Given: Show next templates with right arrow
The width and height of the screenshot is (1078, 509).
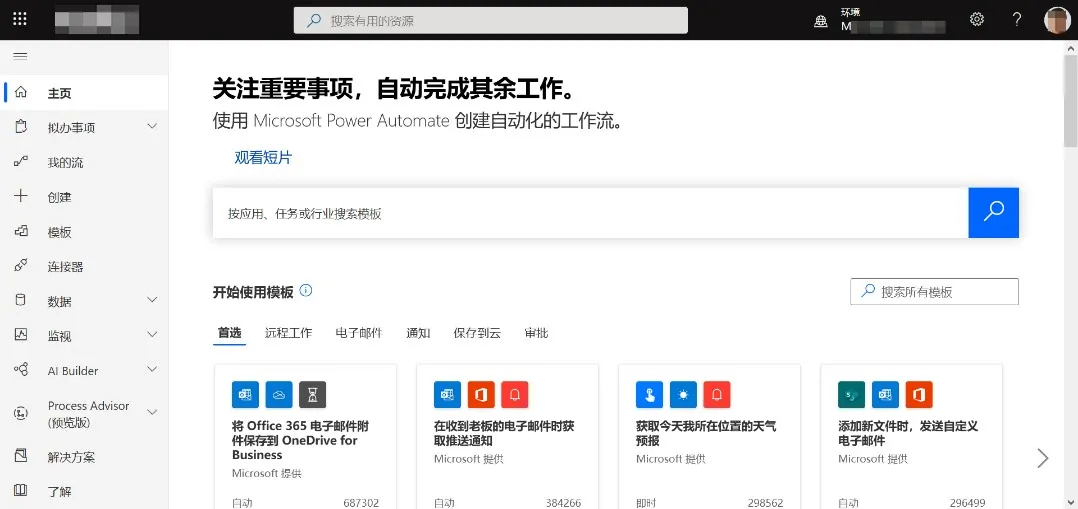Looking at the screenshot, I should click(x=1043, y=458).
